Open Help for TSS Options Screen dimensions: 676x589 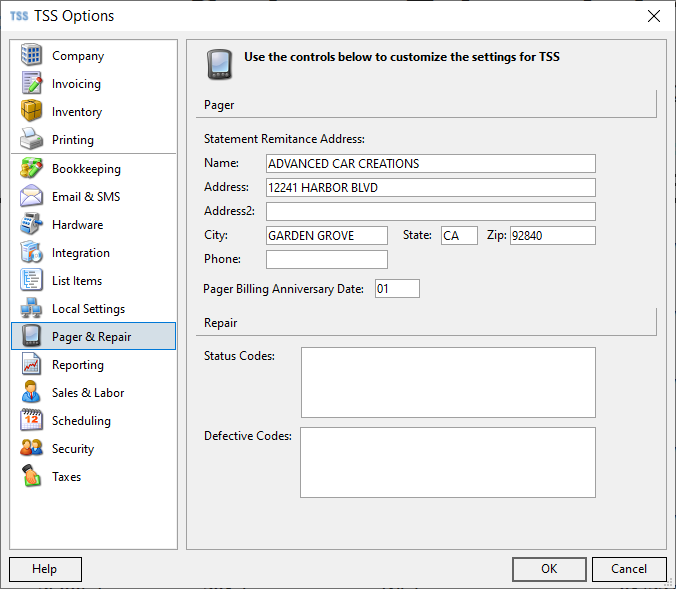45,569
